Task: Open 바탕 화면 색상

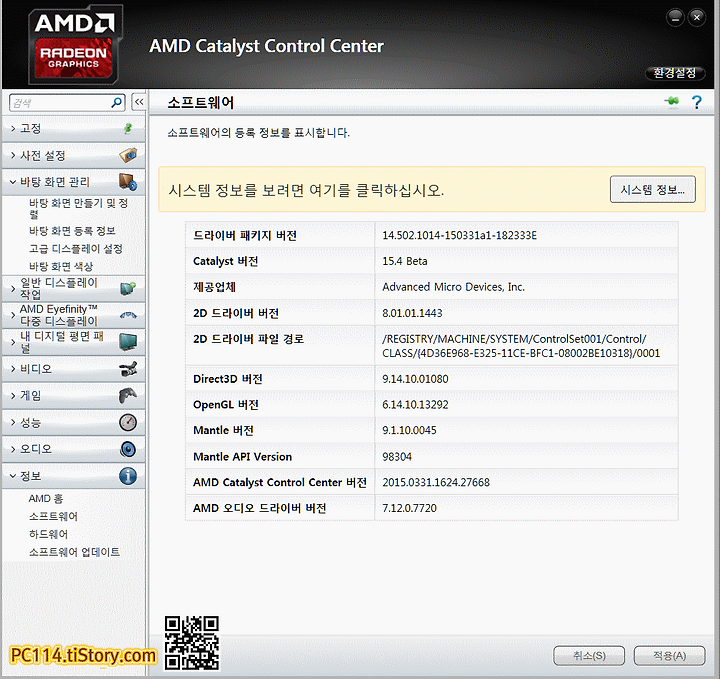Action: (x=61, y=266)
